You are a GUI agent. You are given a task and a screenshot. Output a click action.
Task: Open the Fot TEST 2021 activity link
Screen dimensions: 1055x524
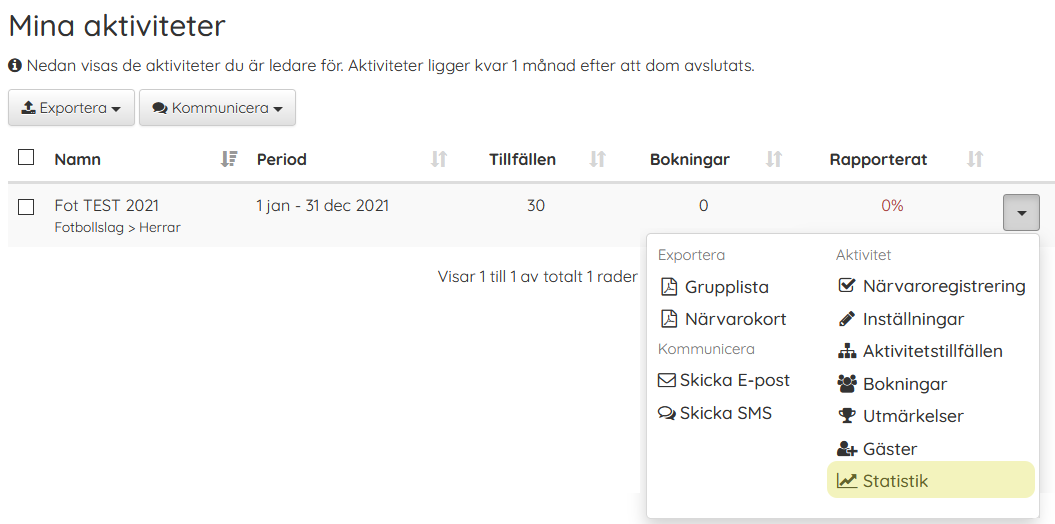(107, 205)
